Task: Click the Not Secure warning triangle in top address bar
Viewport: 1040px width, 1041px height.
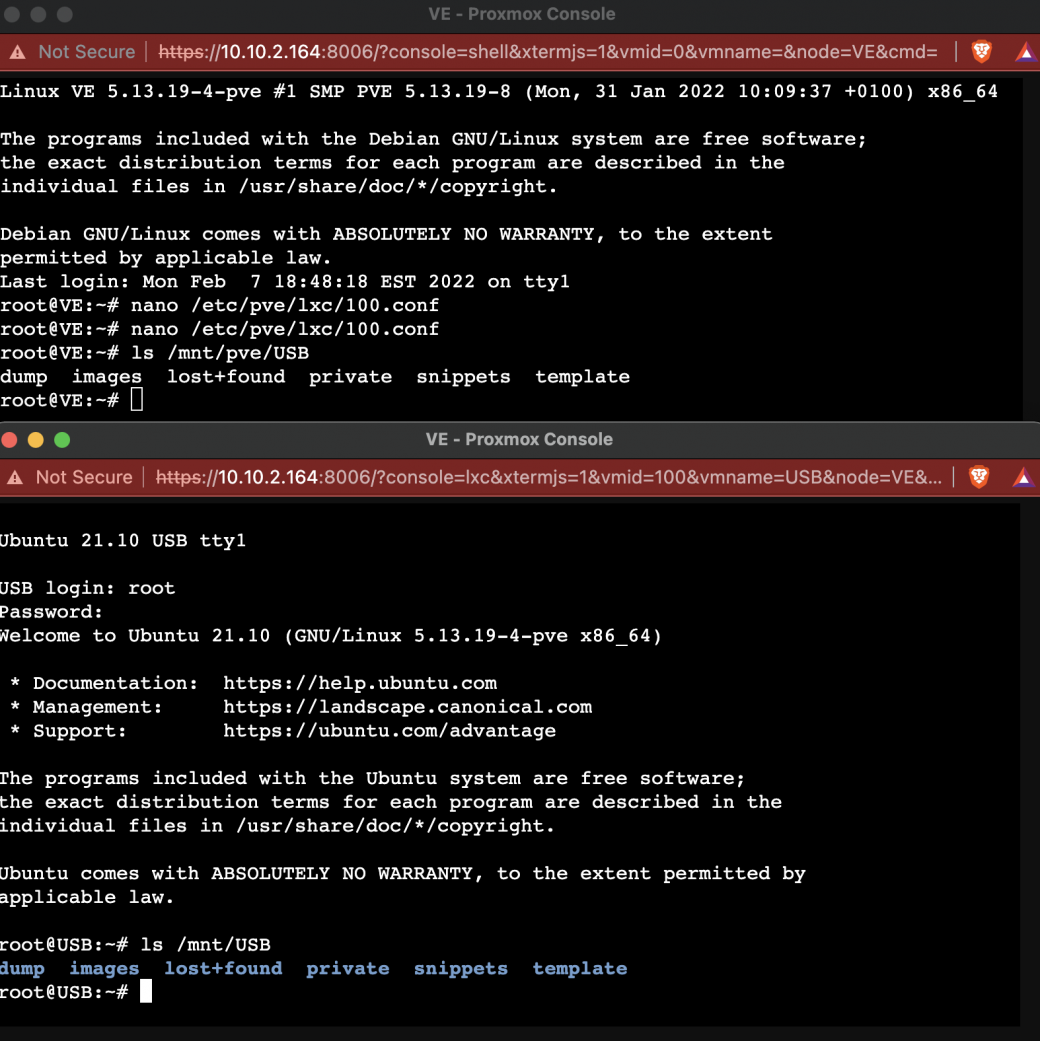Action: coord(18,51)
